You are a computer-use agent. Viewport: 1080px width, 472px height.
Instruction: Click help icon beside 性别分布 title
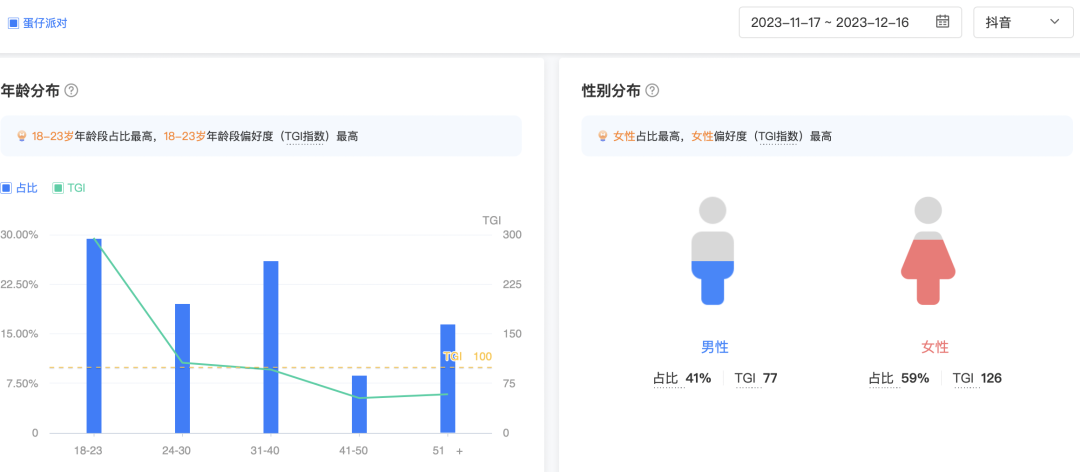(652, 90)
